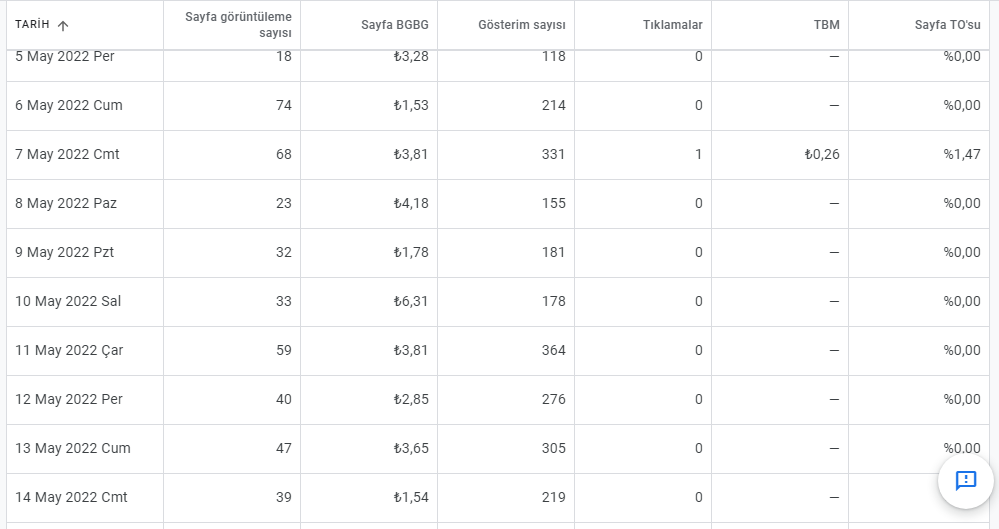Sort by Sayfa görüntüleme sayısı column
The image size is (999, 529).
pyautogui.click(x=238, y=25)
